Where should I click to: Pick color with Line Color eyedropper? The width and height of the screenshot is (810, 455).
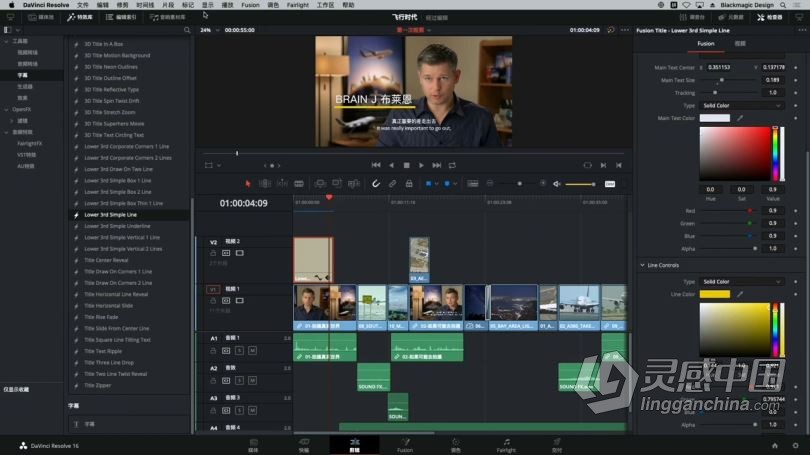tap(740, 294)
